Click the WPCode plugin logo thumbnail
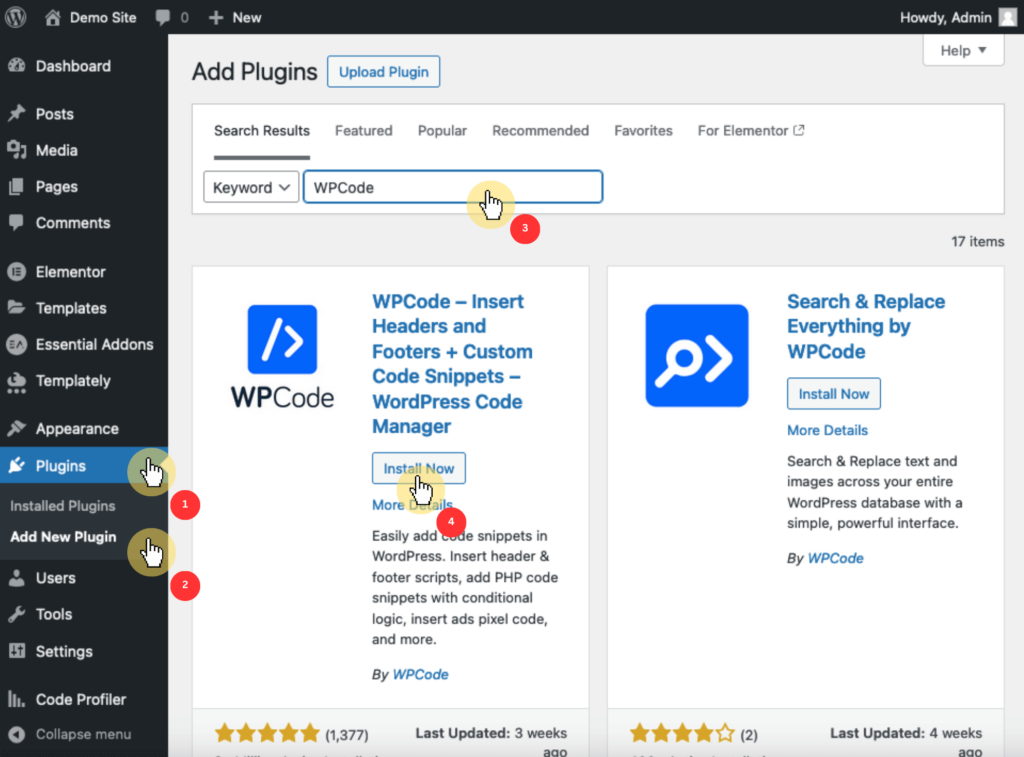 coord(282,357)
